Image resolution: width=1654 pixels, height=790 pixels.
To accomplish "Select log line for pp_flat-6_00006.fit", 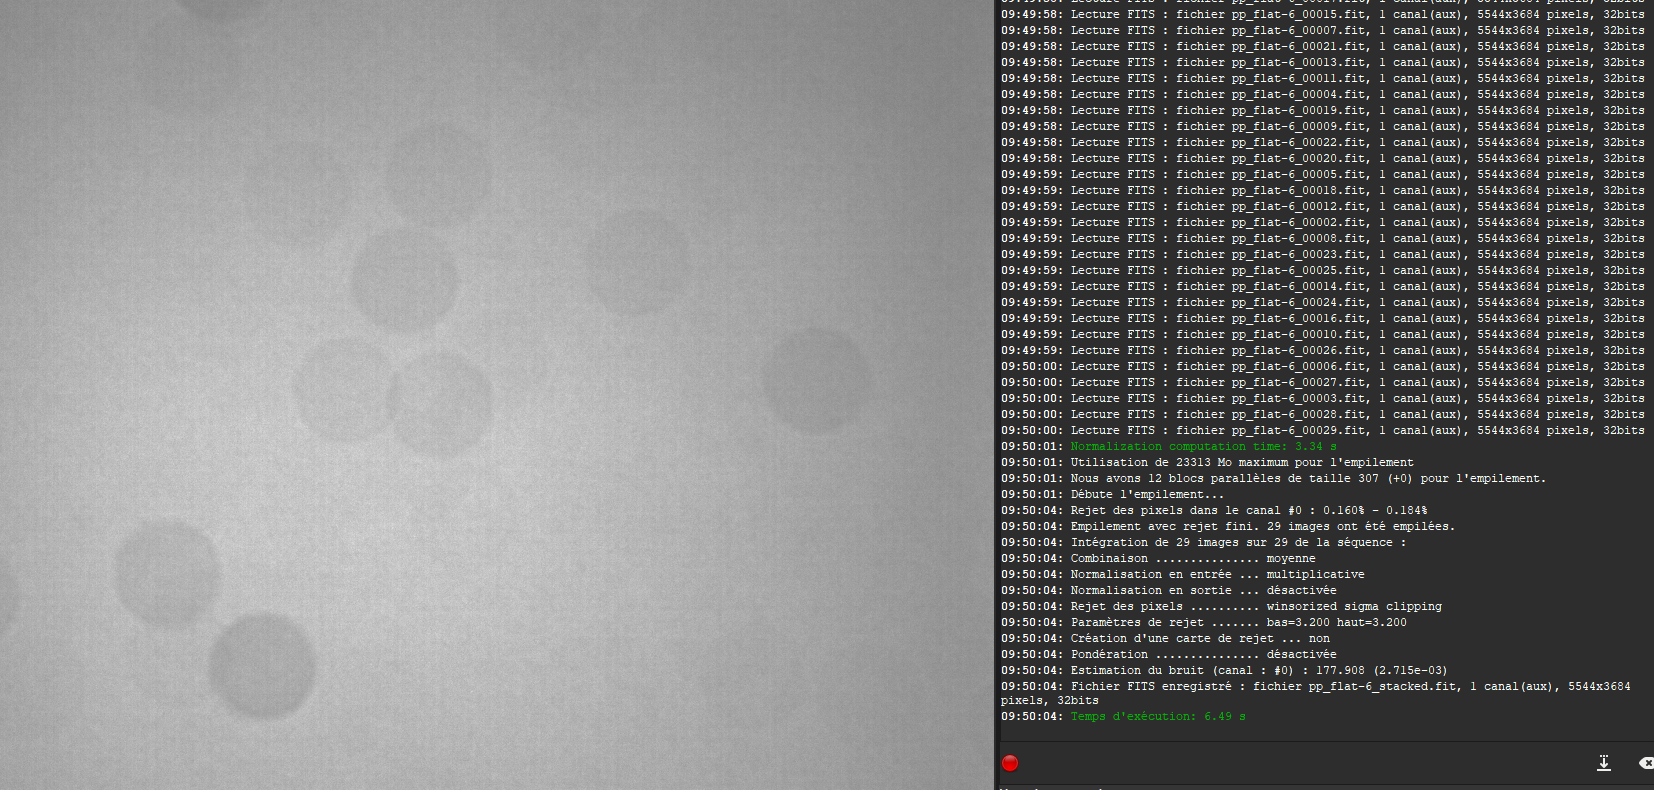I will point(1323,366).
